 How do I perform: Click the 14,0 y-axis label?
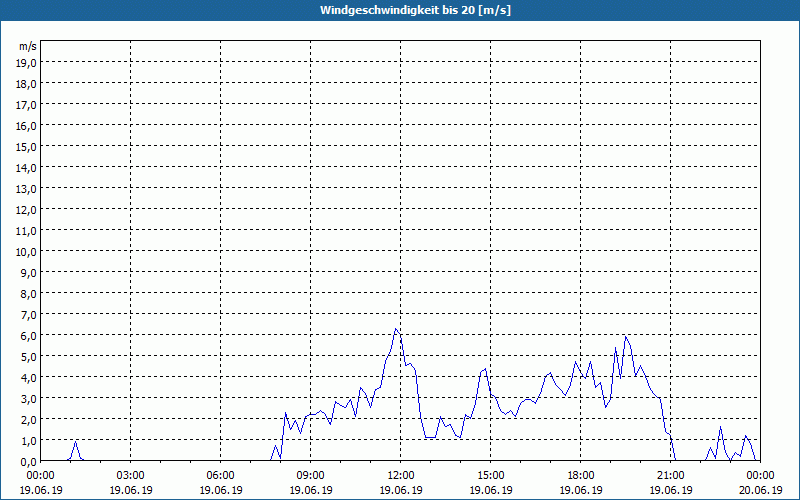[27, 167]
